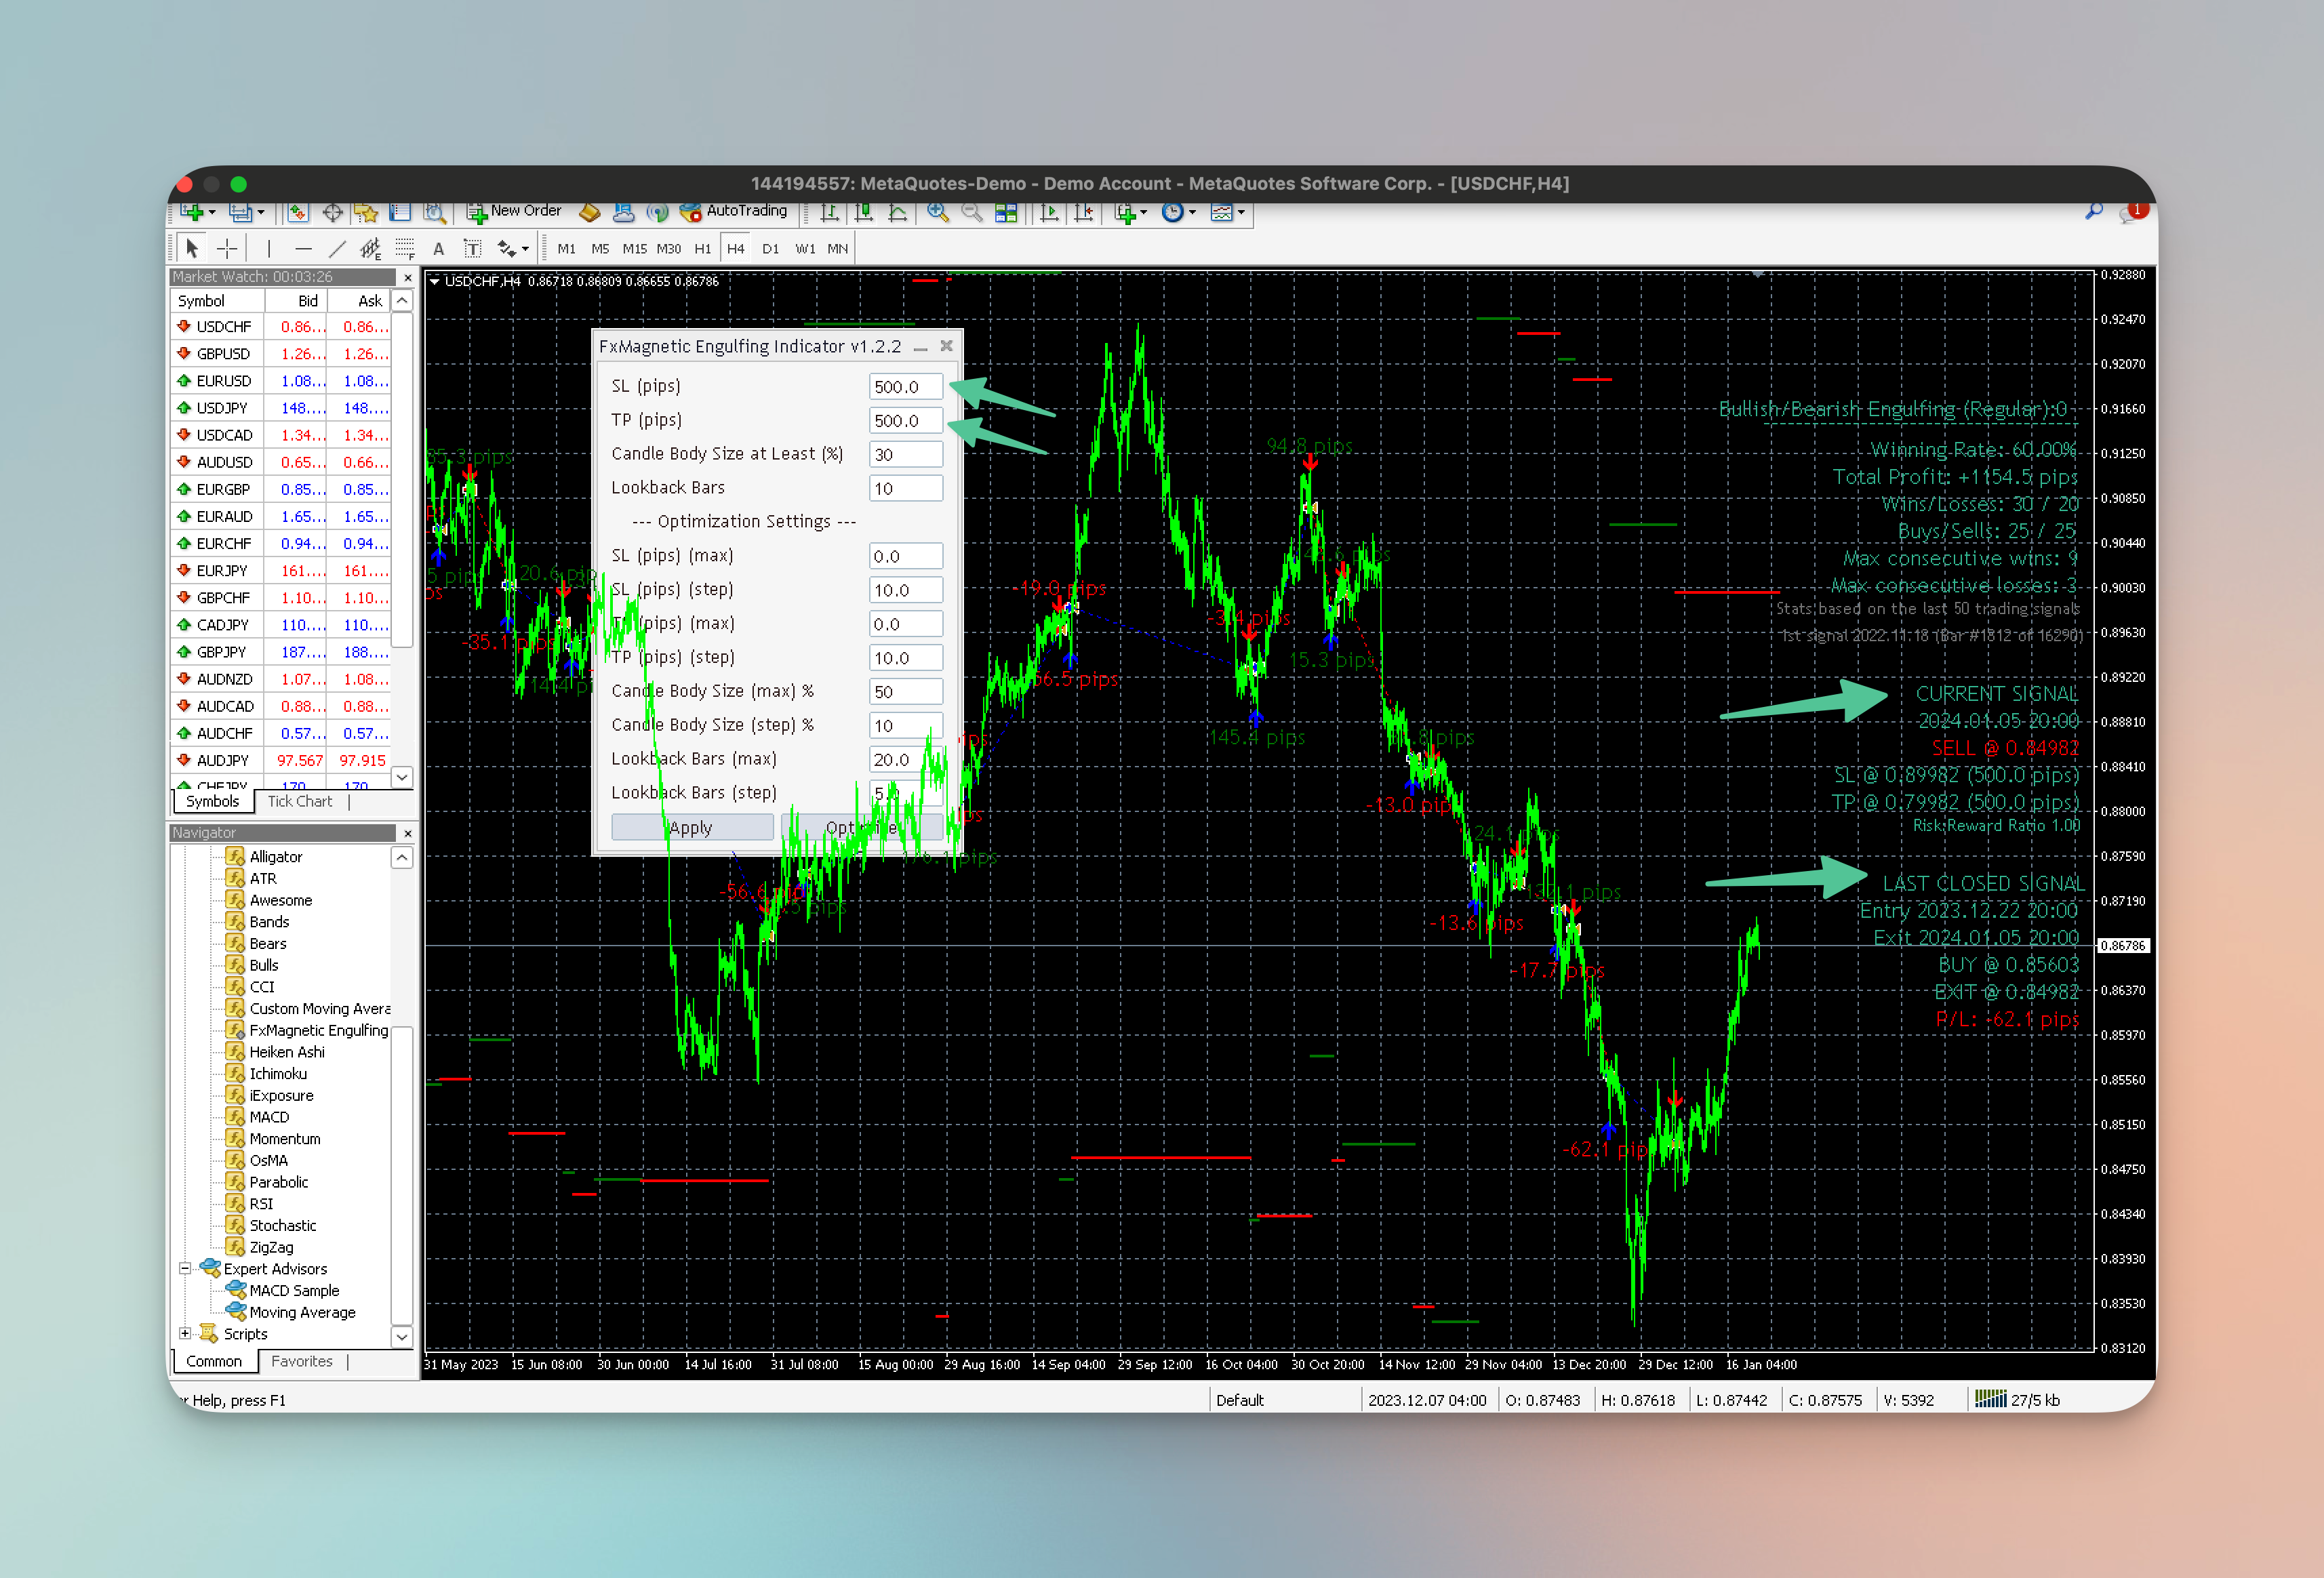This screenshot has height=1578, width=2324.
Task: Toggle the Market Watch window icon
Action: coord(298,212)
